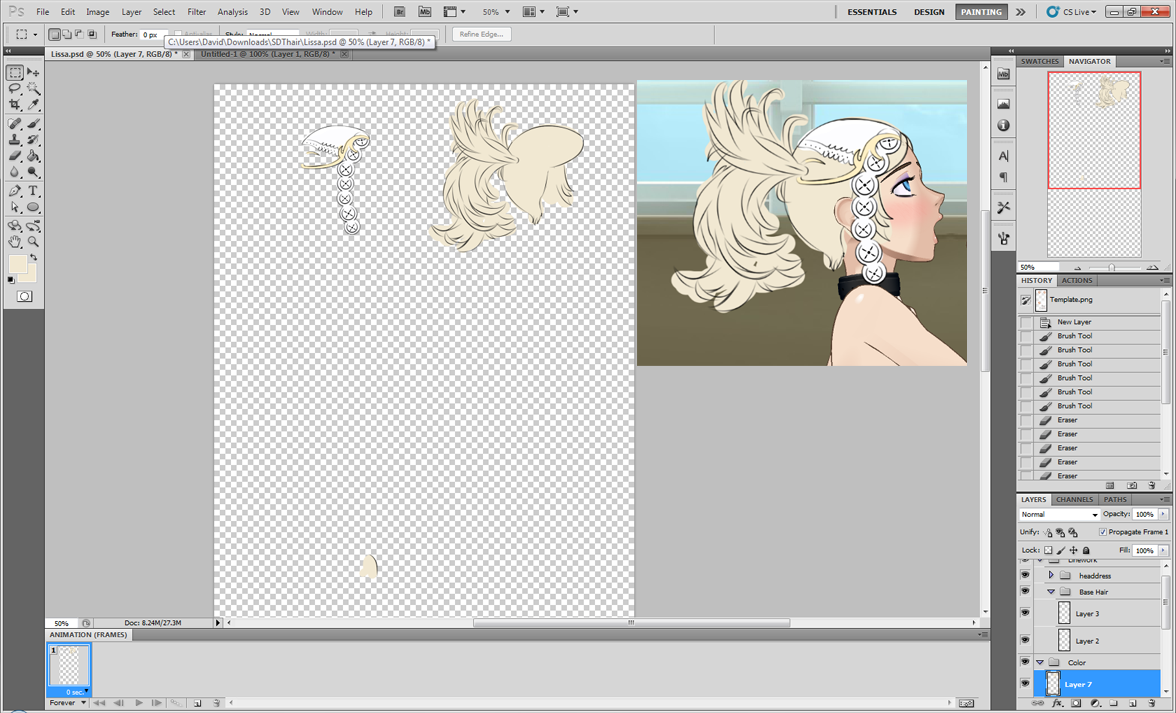Click the Essentials workspace button
This screenshot has height=713, width=1176.
pos(872,12)
